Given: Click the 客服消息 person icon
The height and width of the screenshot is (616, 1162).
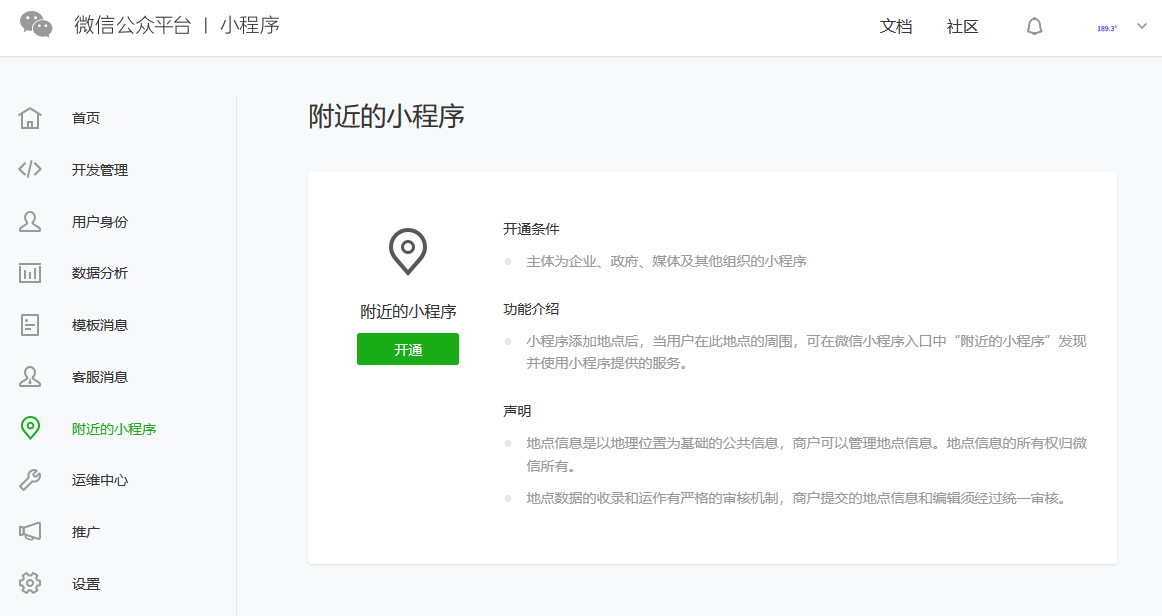Looking at the screenshot, I should [x=30, y=377].
